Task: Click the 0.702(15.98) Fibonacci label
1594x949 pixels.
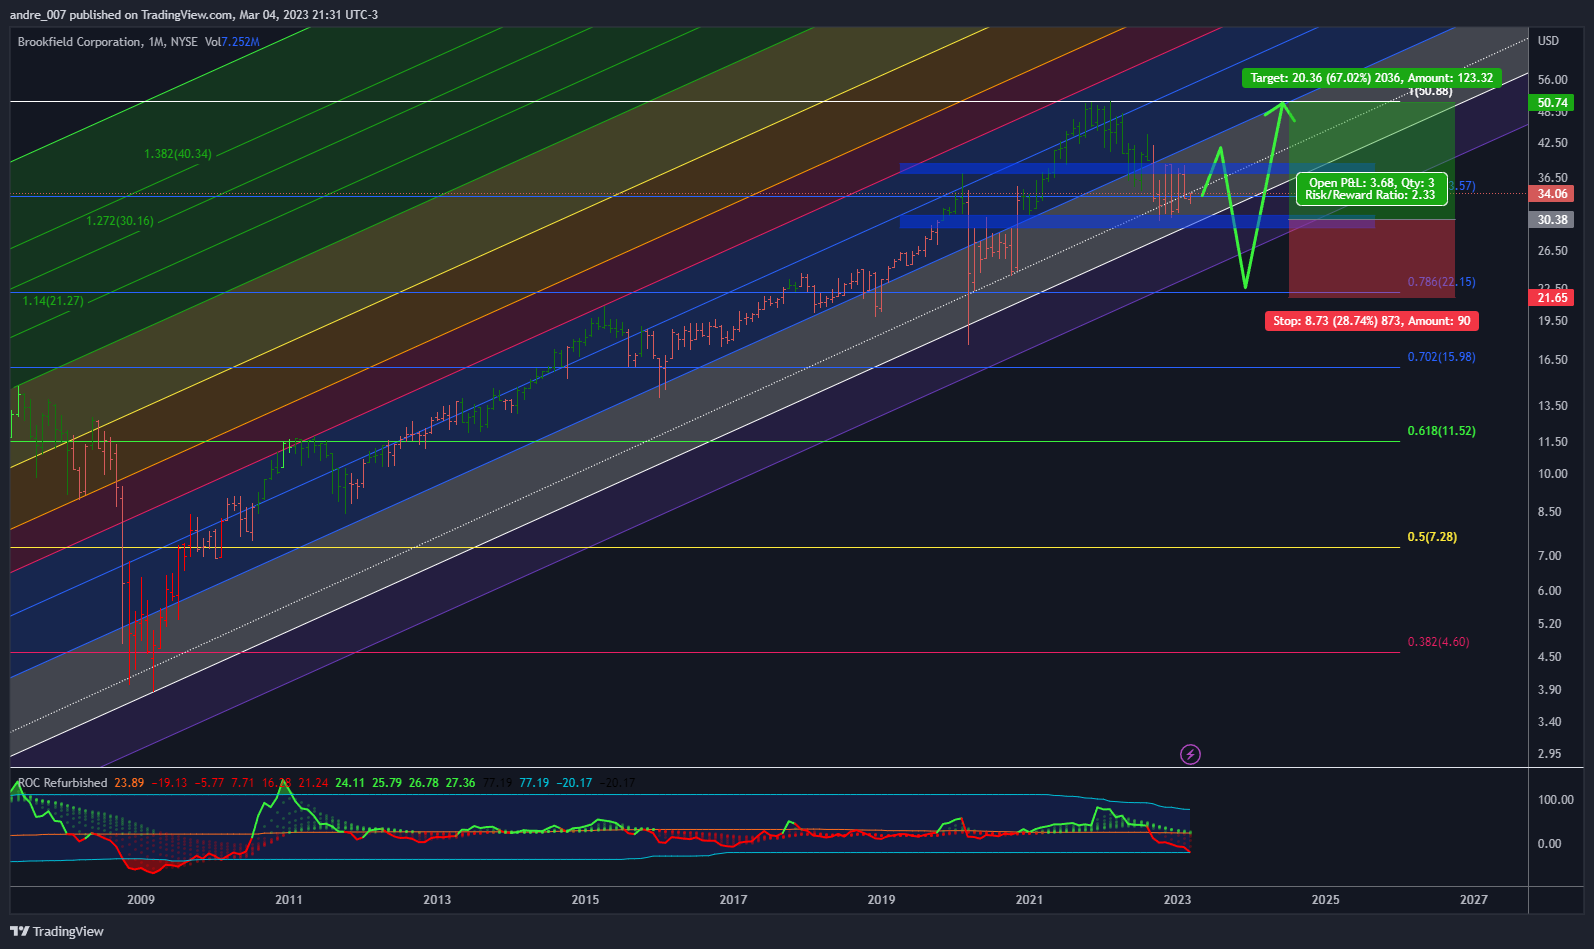Action: click(x=1441, y=357)
